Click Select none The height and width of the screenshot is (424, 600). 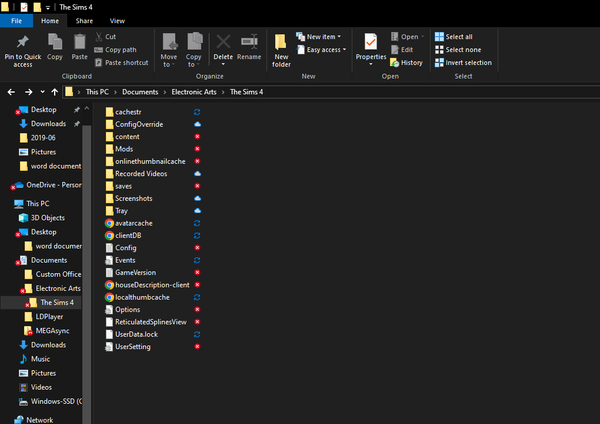(x=458, y=50)
